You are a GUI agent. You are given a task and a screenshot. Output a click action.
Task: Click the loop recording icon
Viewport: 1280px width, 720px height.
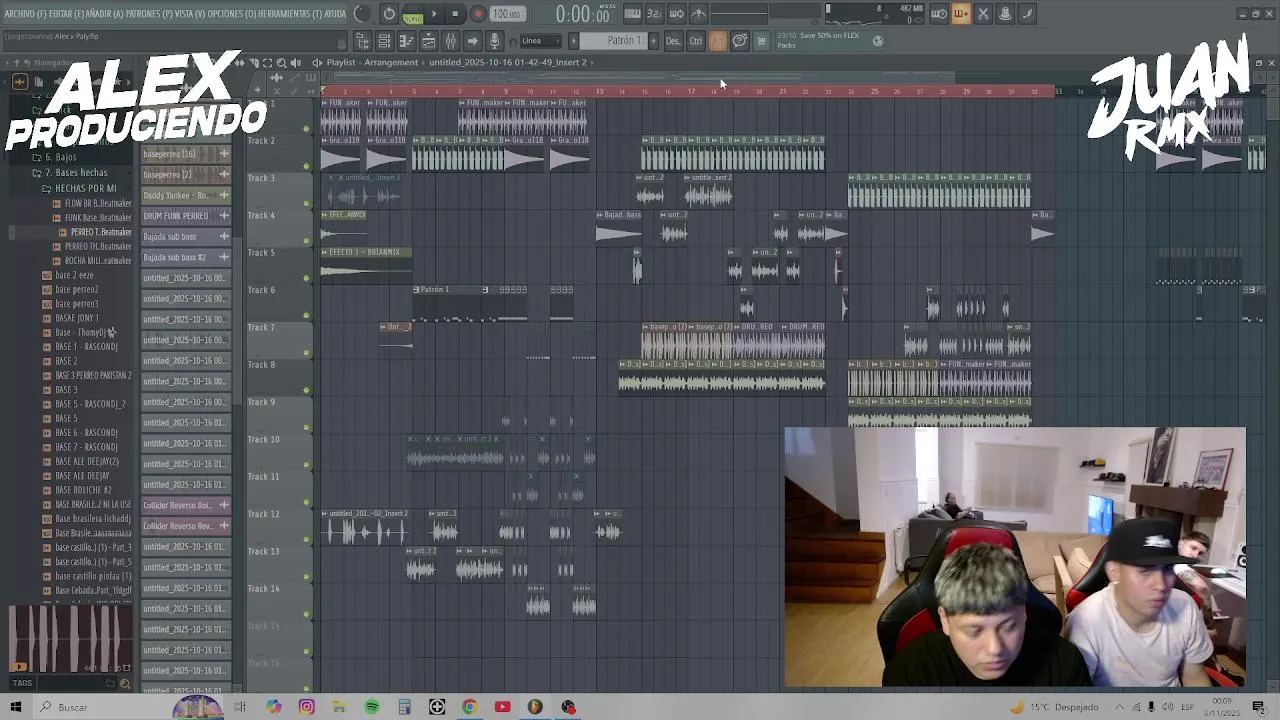pyautogui.click(x=677, y=14)
